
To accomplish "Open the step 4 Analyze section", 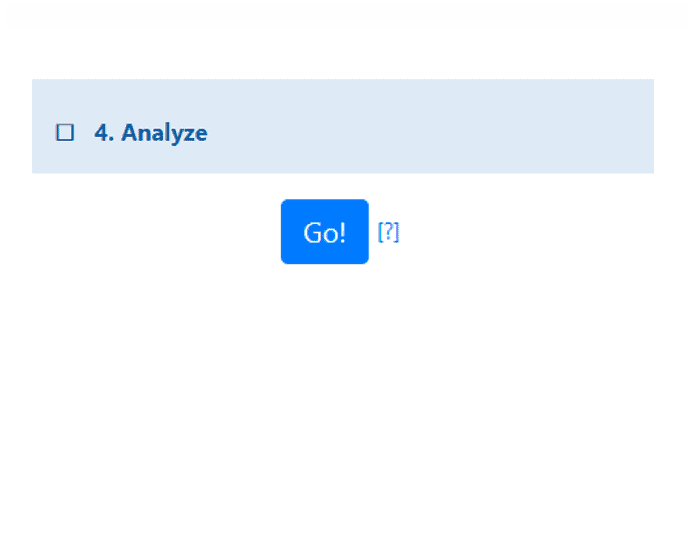I will [x=343, y=126].
